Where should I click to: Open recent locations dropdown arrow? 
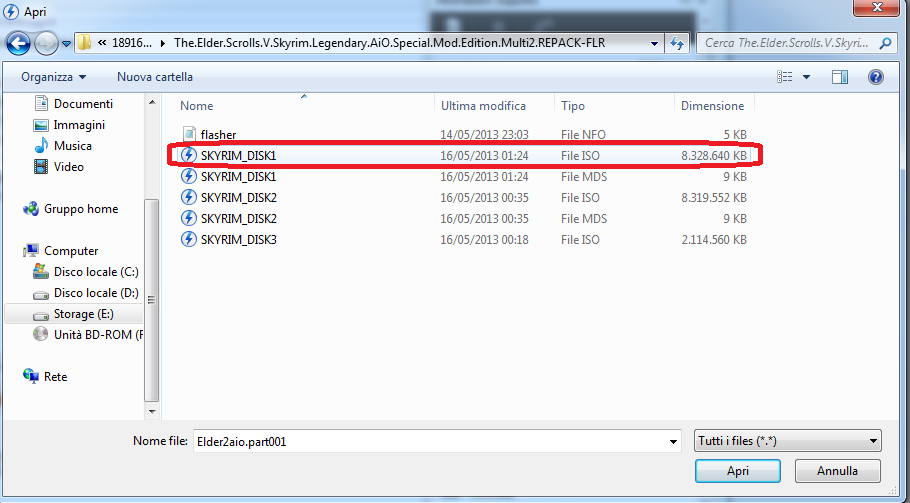click(x=66, y=44)
